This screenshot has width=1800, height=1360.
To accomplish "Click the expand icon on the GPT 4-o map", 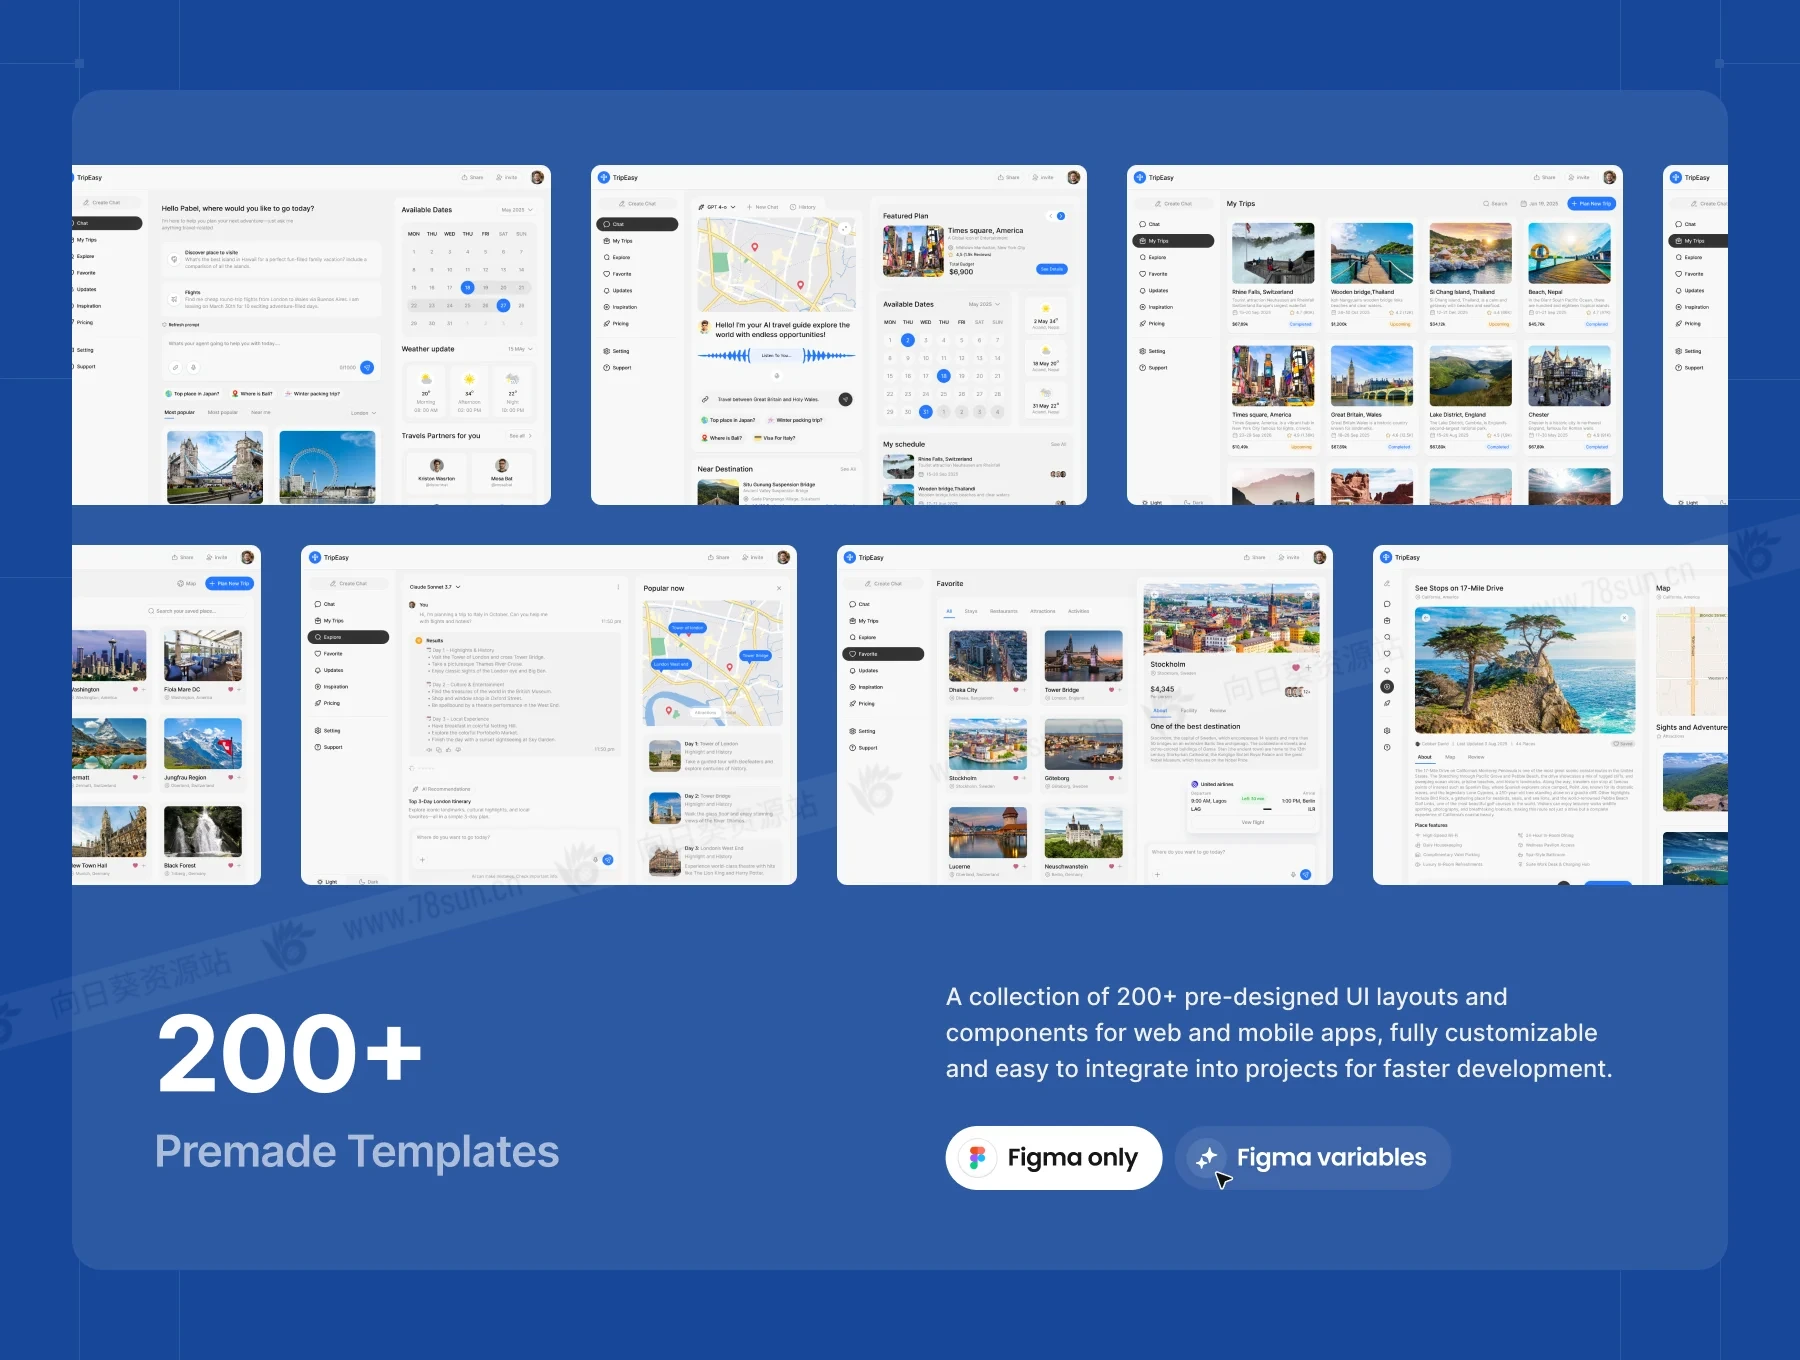I will 845,229.
